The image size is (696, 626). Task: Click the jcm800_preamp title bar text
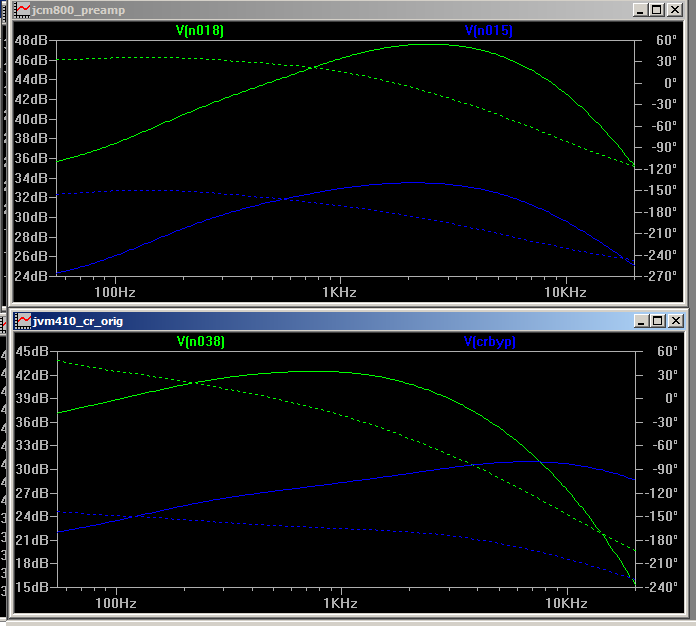point(79,10)
